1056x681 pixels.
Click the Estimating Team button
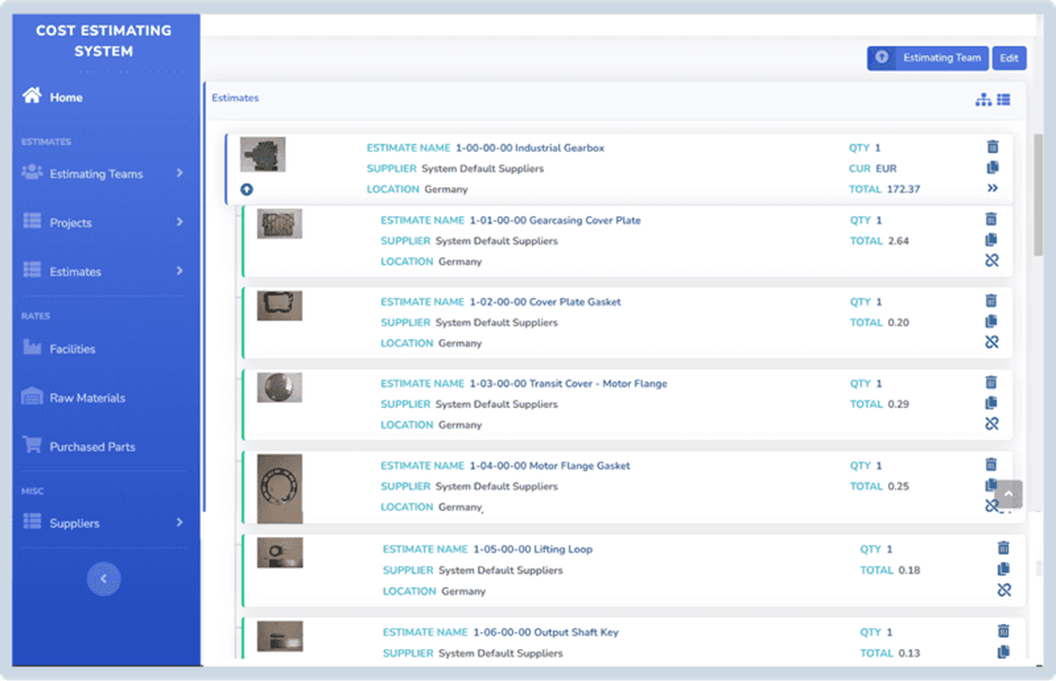tap(927, 58)
